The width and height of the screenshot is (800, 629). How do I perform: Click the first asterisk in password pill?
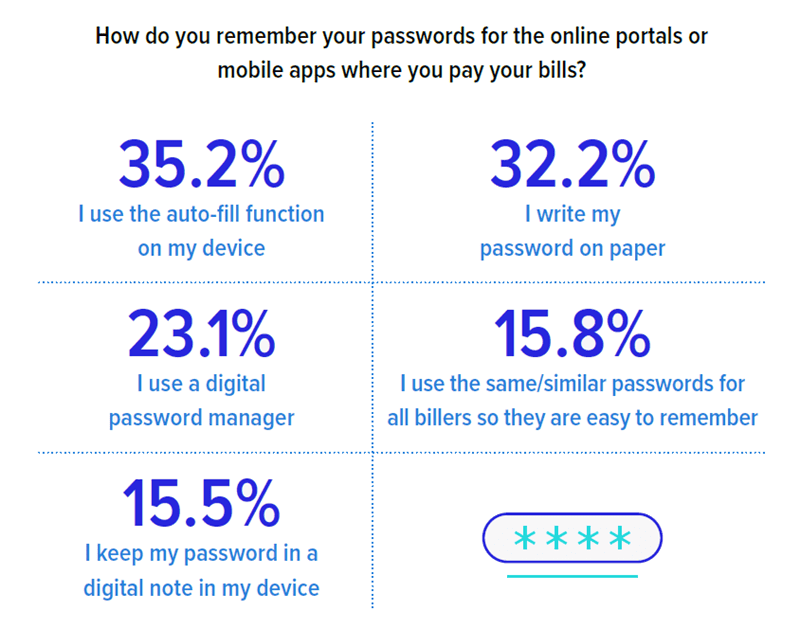[525, 538]
